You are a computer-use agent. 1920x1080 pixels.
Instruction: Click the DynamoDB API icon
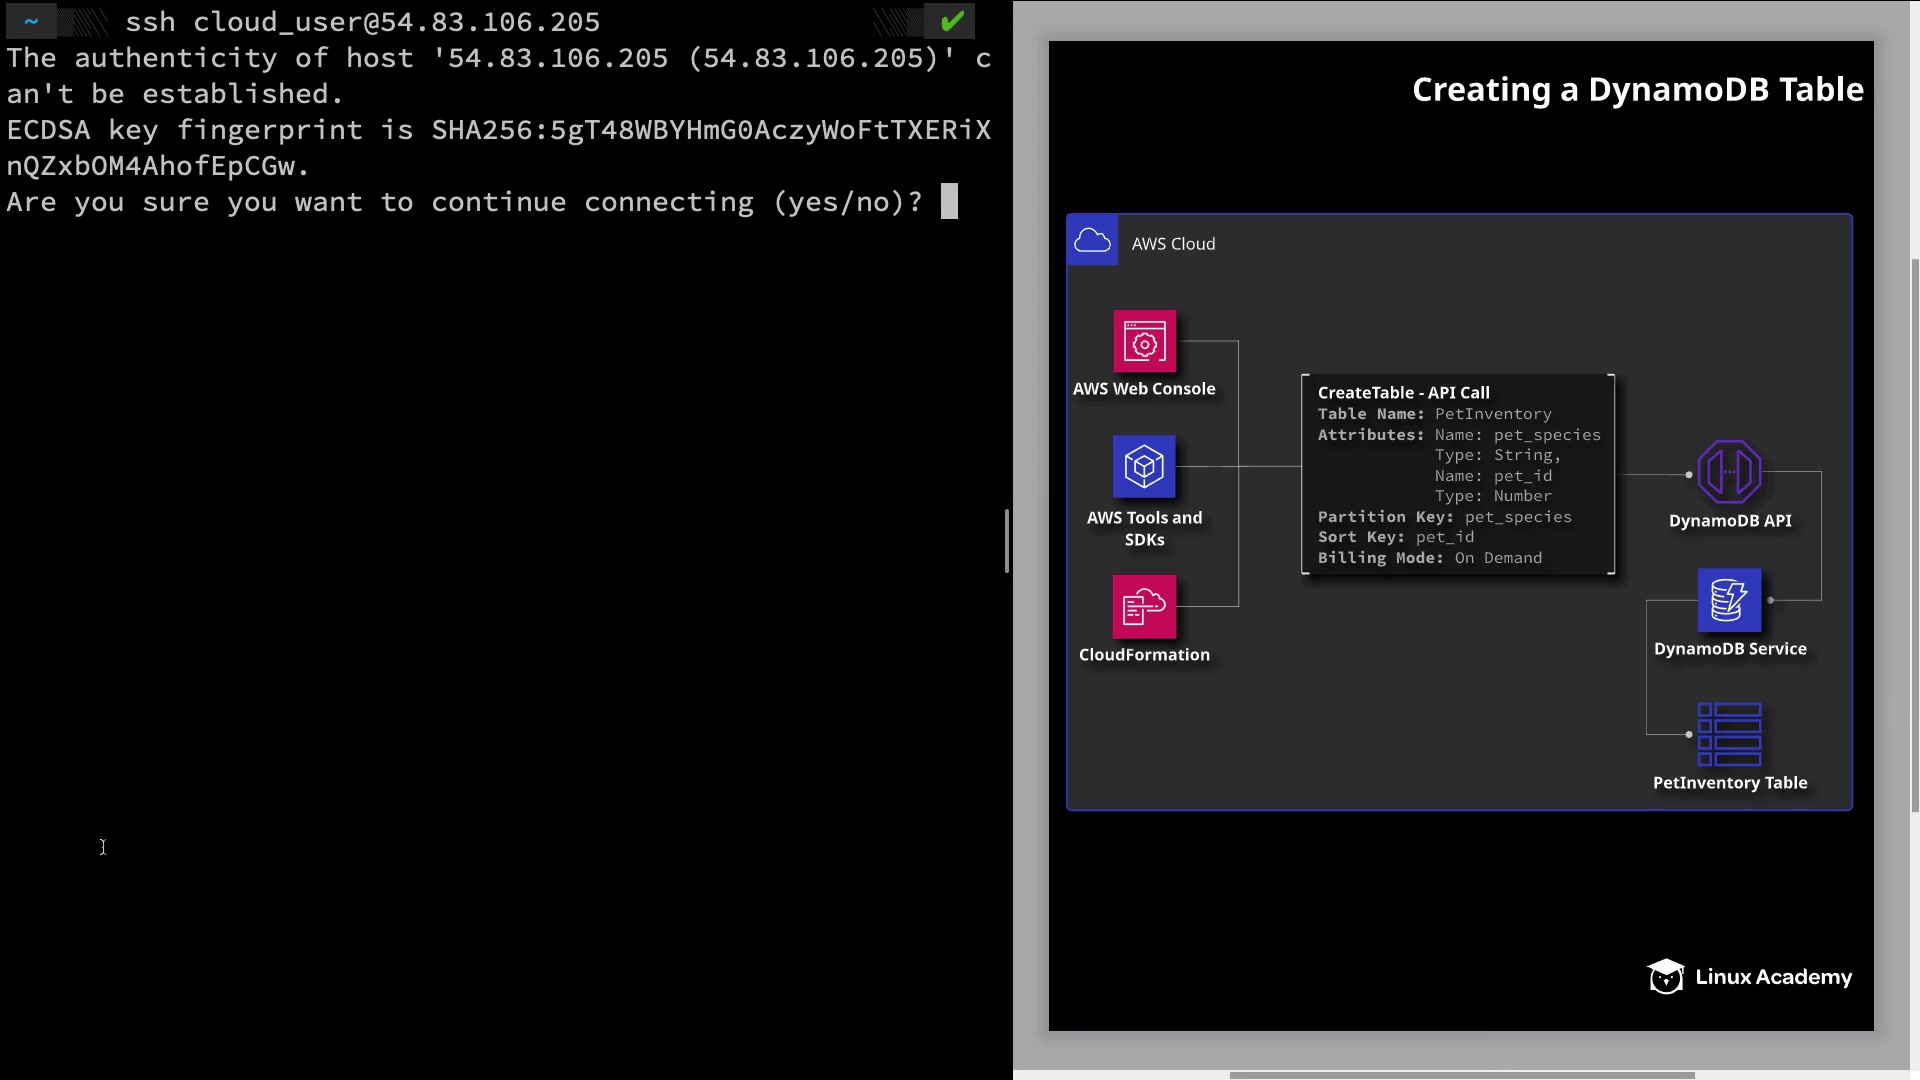pos(1729,472)
